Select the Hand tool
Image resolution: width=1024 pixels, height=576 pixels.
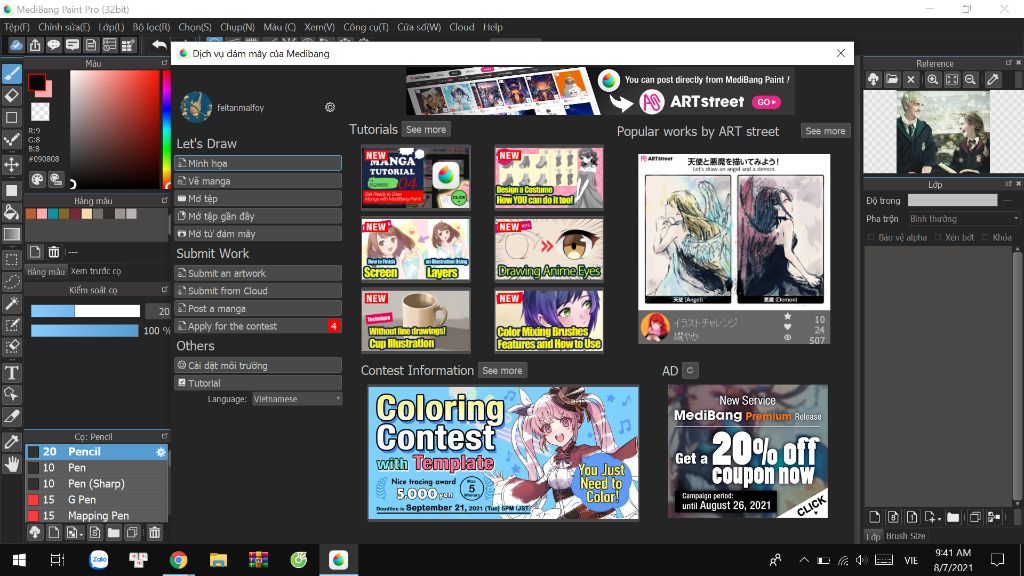click(12, 464)
